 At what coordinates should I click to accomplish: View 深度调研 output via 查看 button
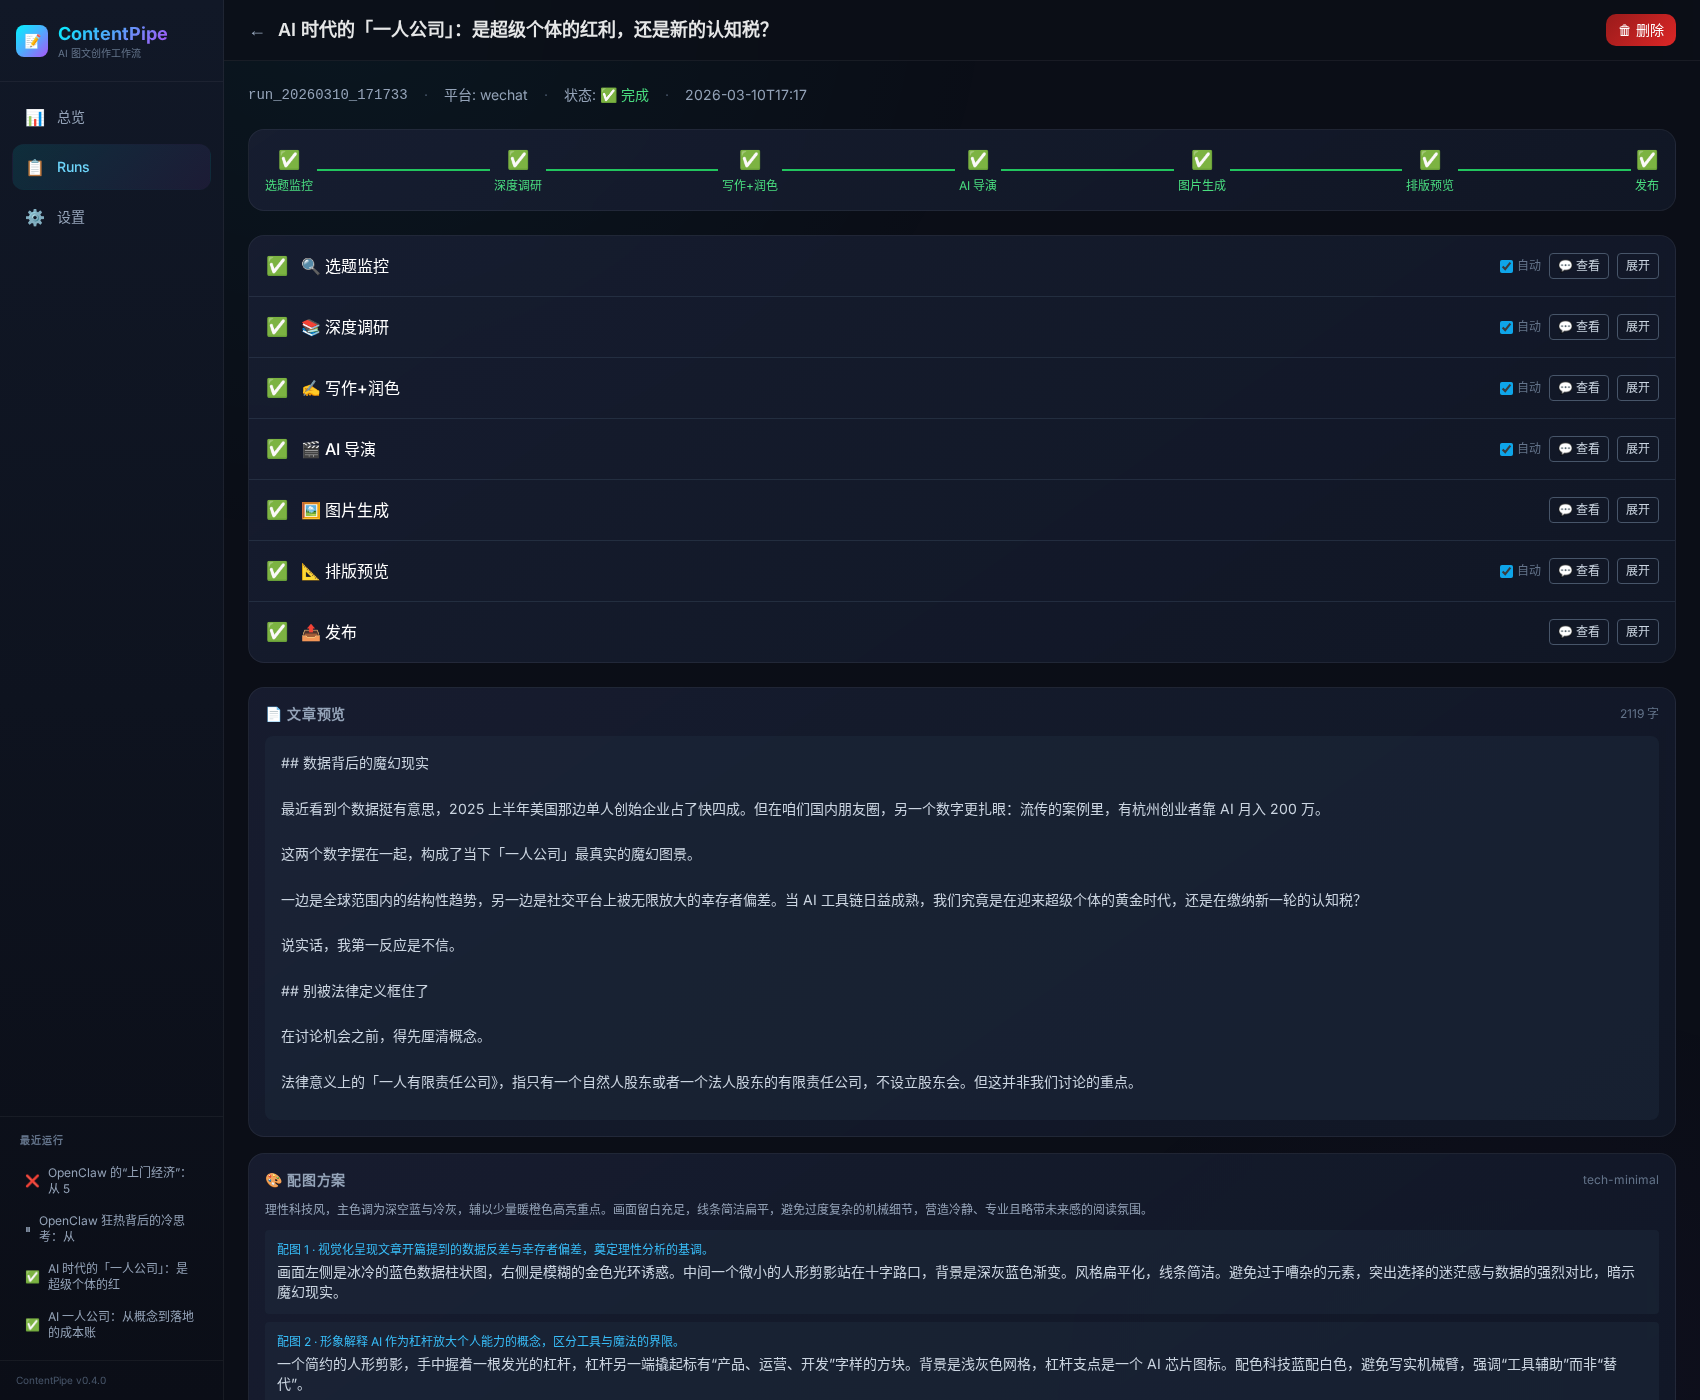(x=1578, y=327)
